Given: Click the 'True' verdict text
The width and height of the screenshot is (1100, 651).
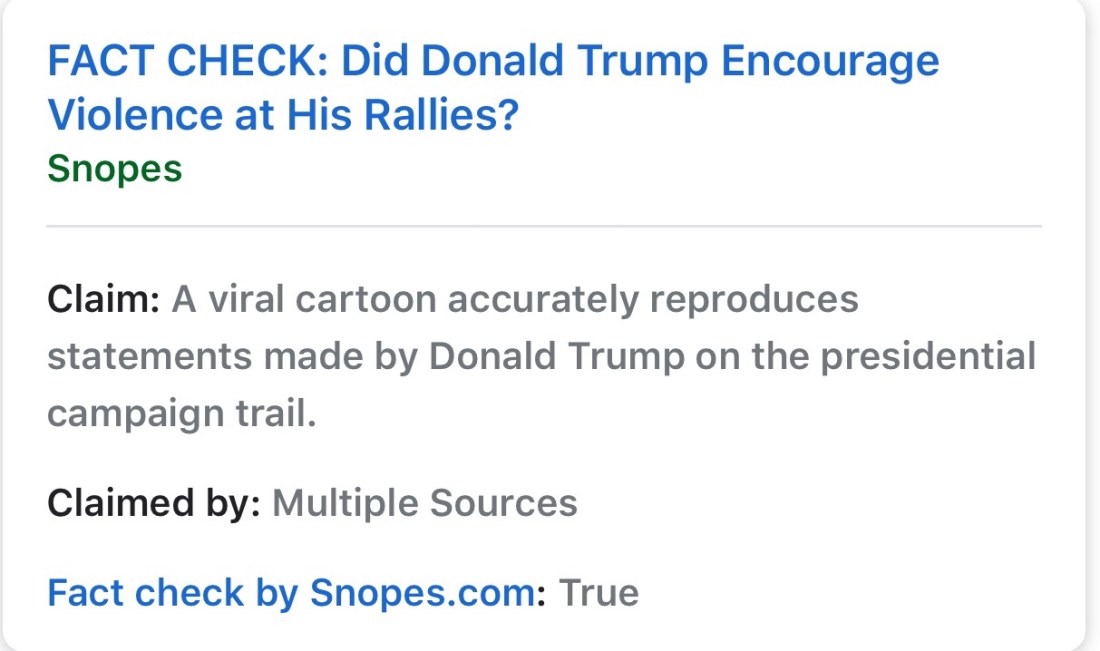Looking at the screenshot, I should point(598,593).
